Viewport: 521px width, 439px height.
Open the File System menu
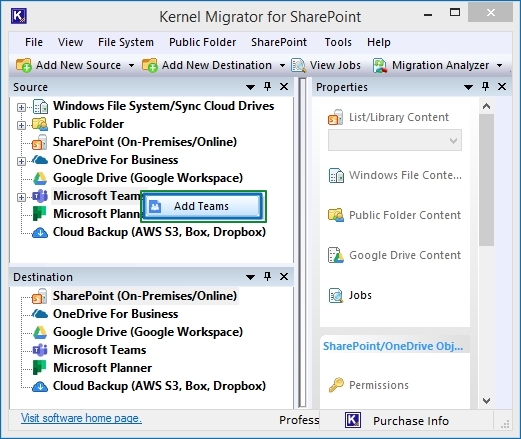click(126, 42)
